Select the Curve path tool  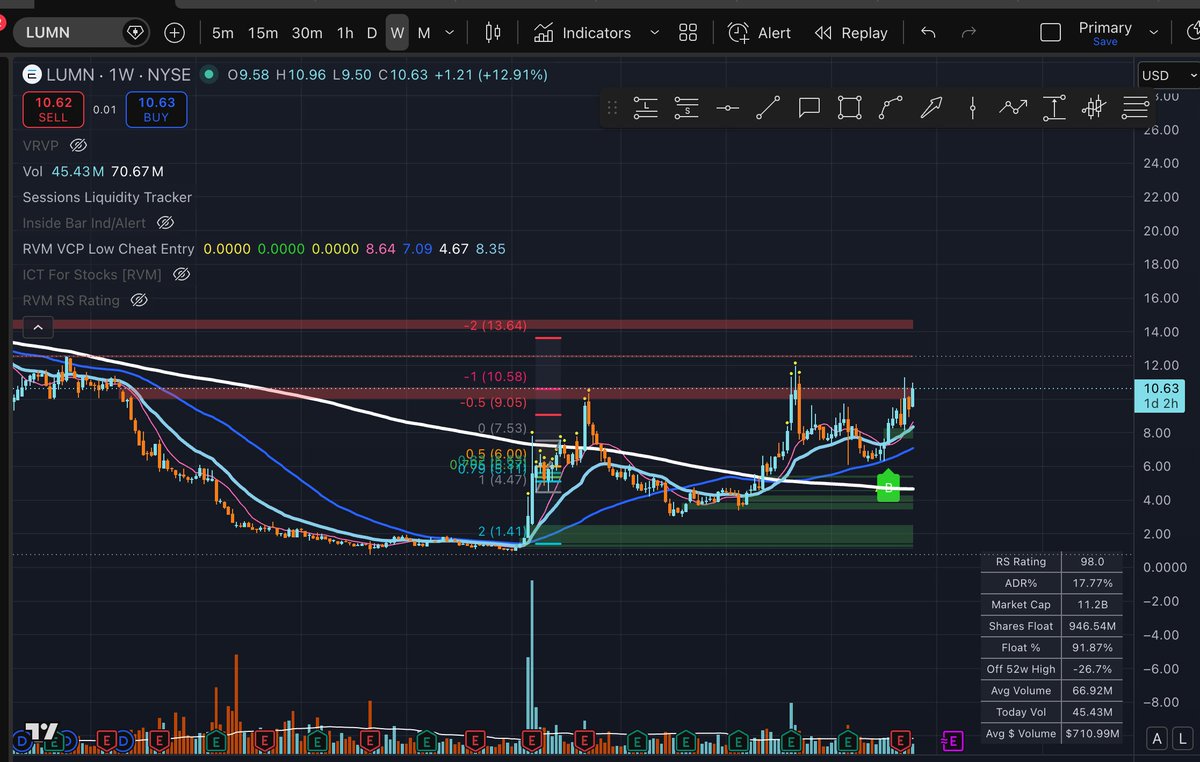890,108
